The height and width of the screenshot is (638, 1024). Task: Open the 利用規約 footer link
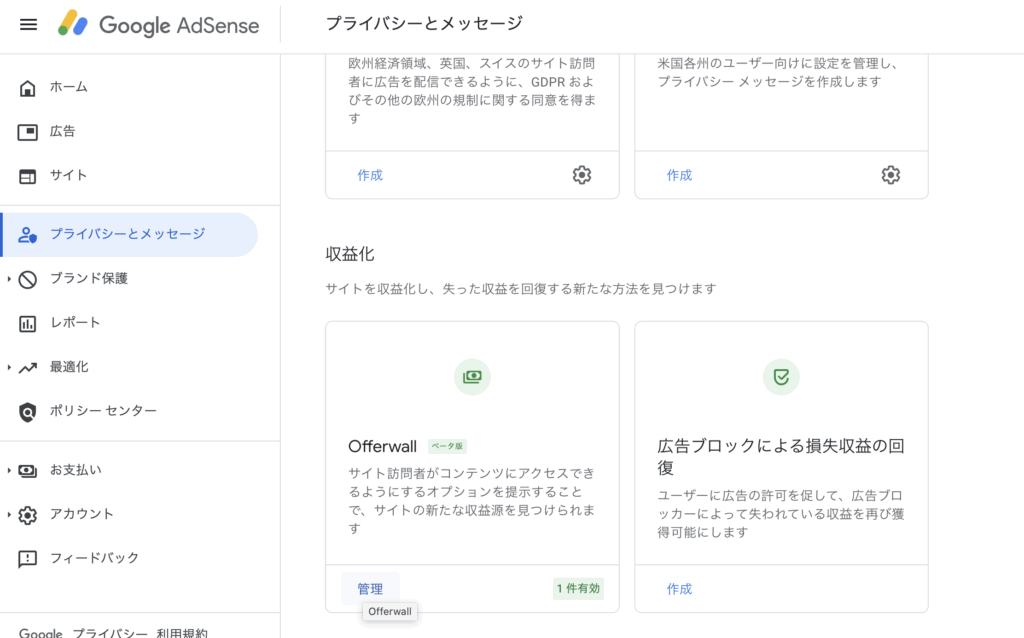(182, 633)
